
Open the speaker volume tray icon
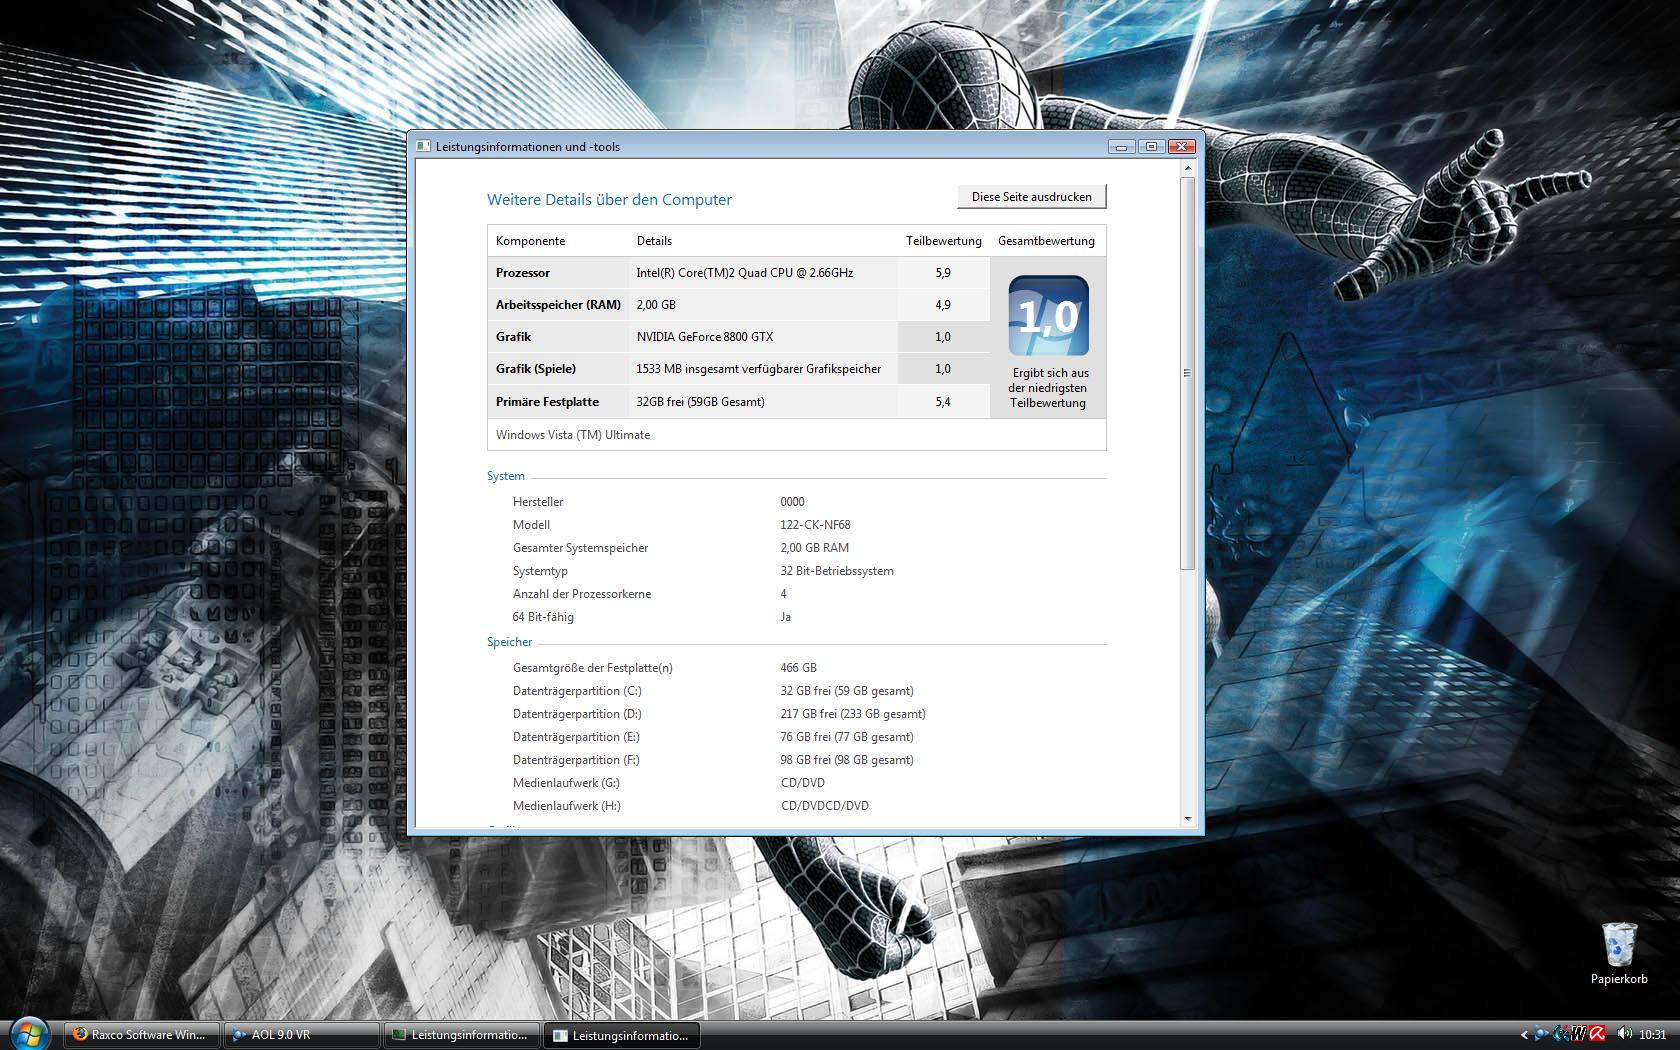click(1624, 1034)
